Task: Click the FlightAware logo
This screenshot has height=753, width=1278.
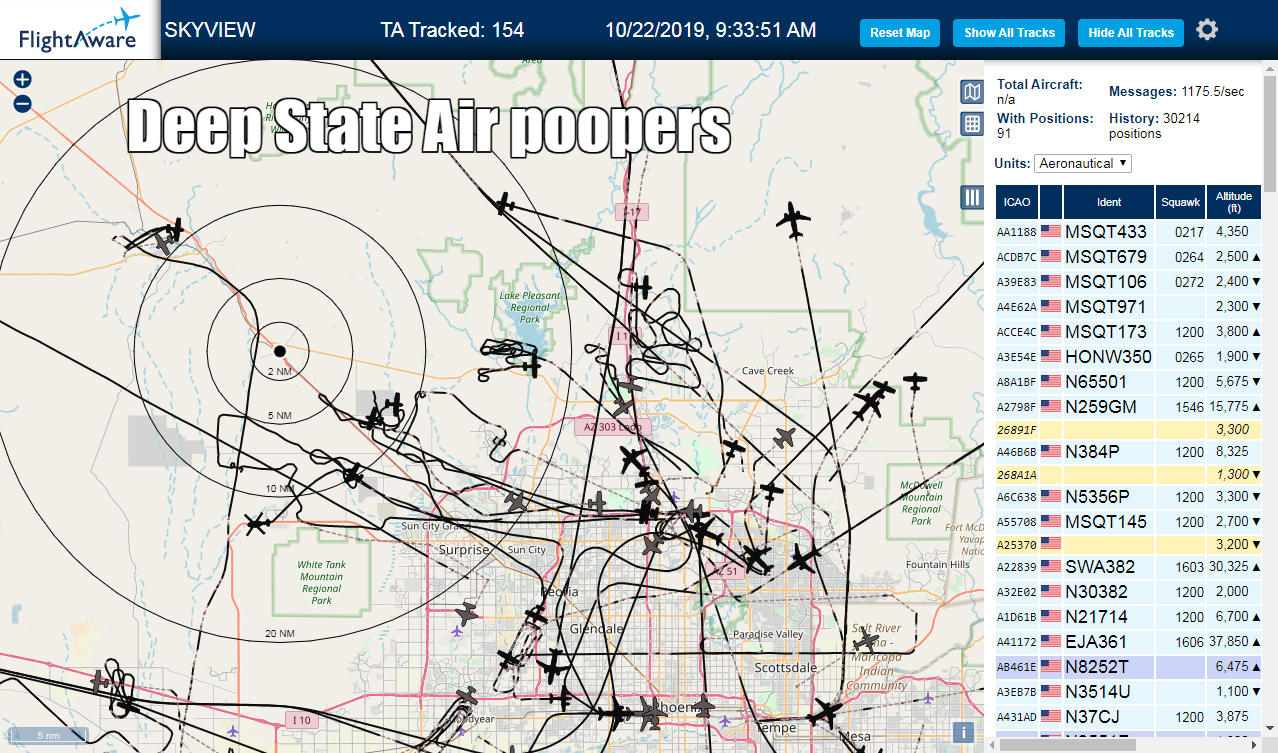Action: 79,29
